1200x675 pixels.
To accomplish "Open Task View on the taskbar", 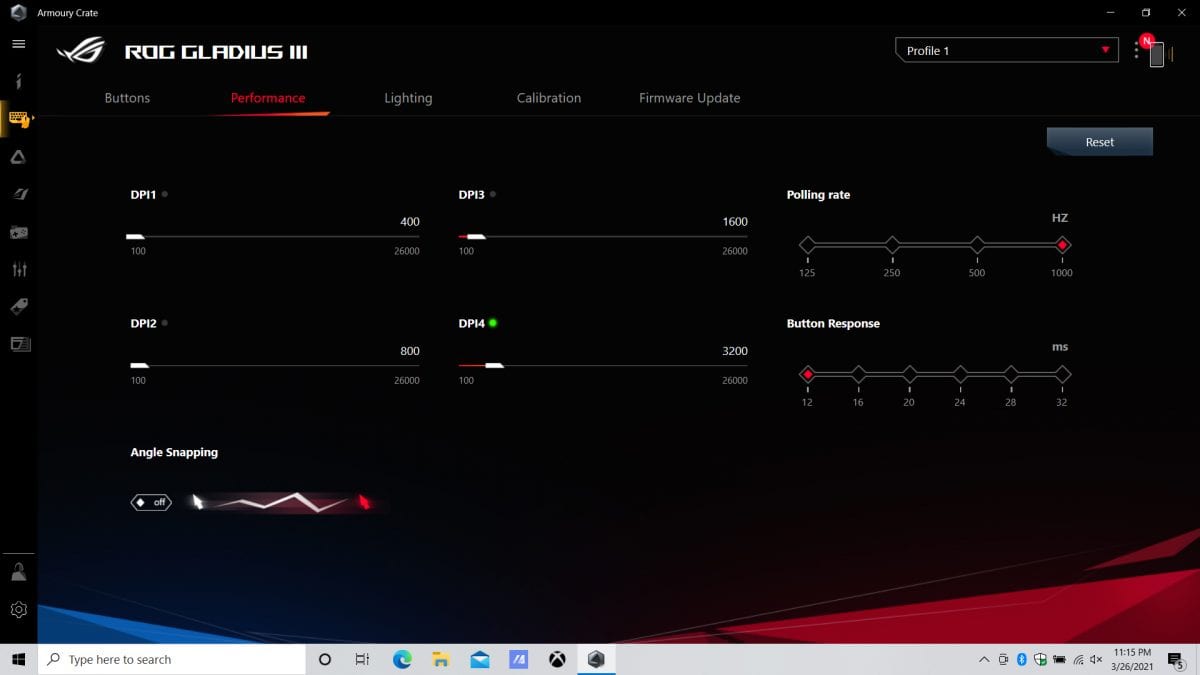I will tap(363, 659).
